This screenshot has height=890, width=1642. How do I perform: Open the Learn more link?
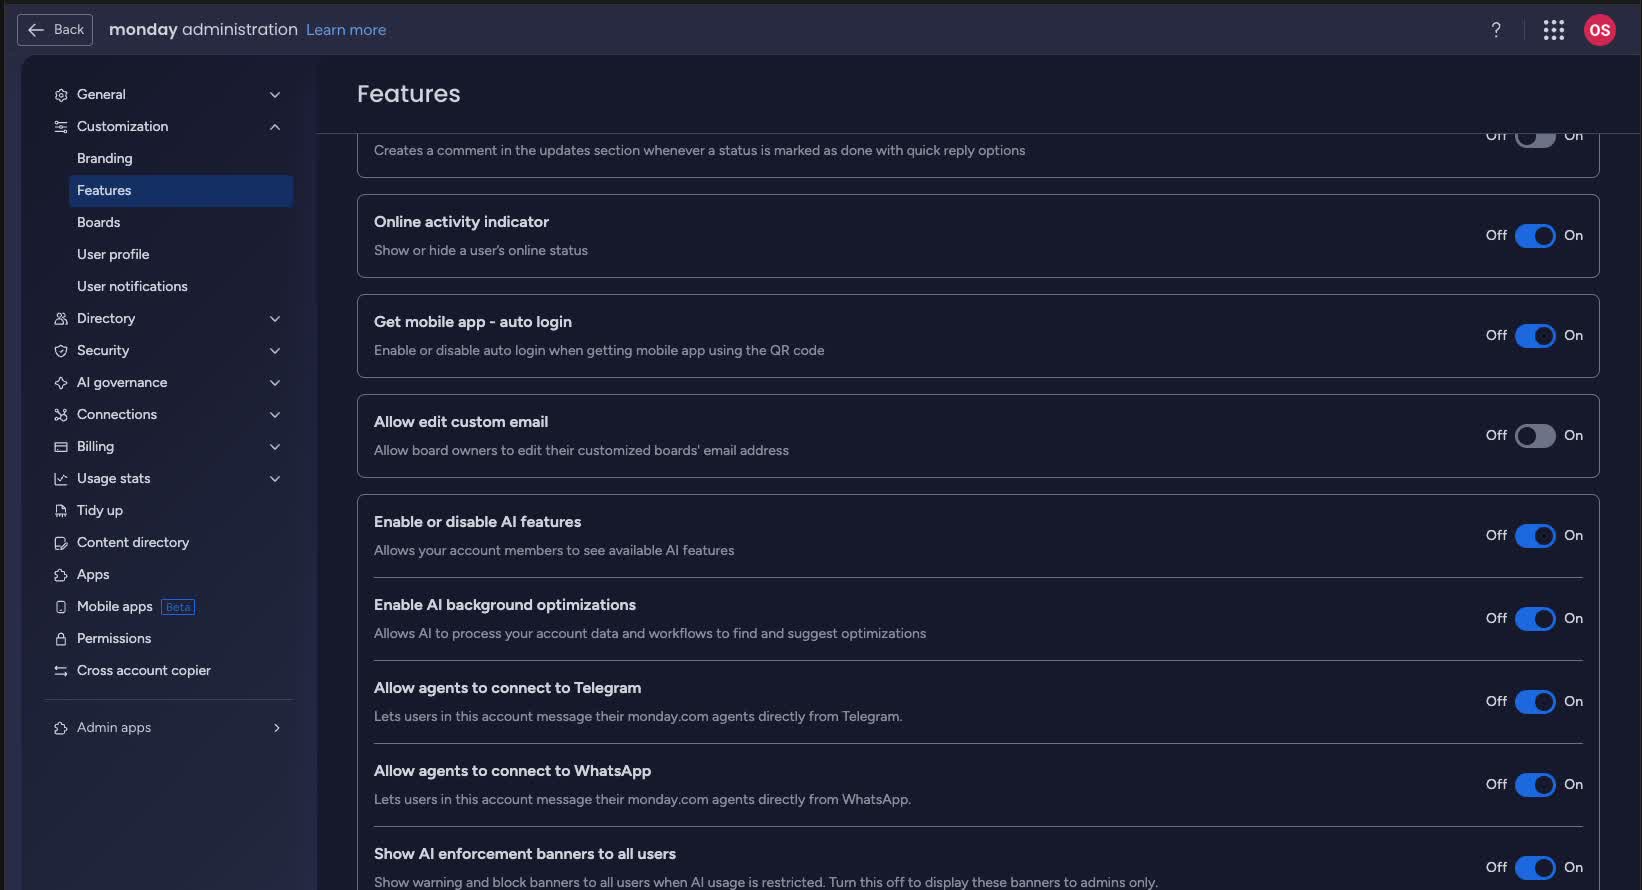[x=346, y=30]
